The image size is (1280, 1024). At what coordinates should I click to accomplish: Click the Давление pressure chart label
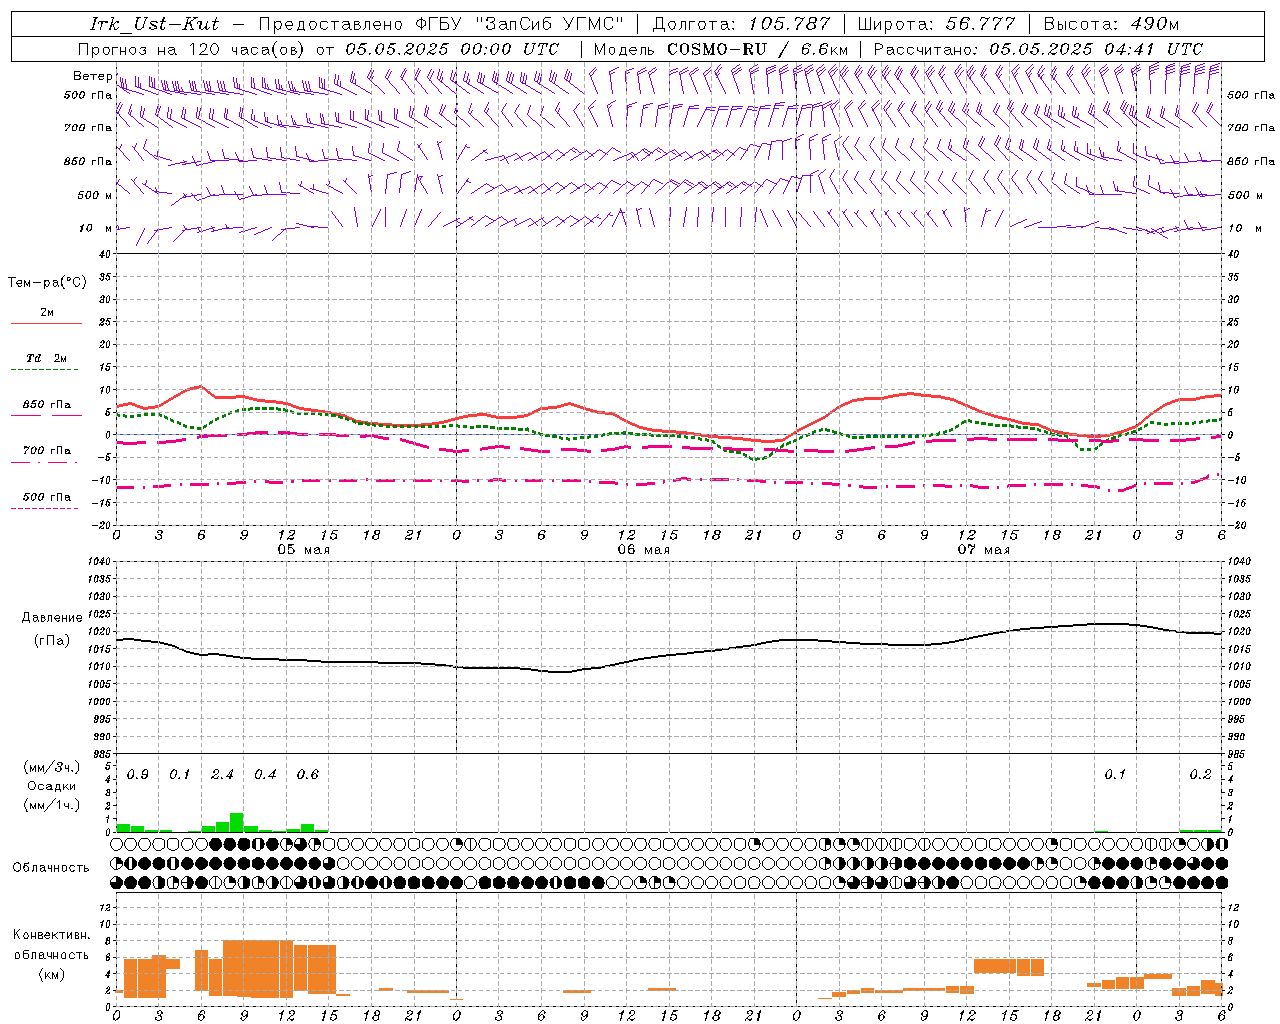(52, 618)
